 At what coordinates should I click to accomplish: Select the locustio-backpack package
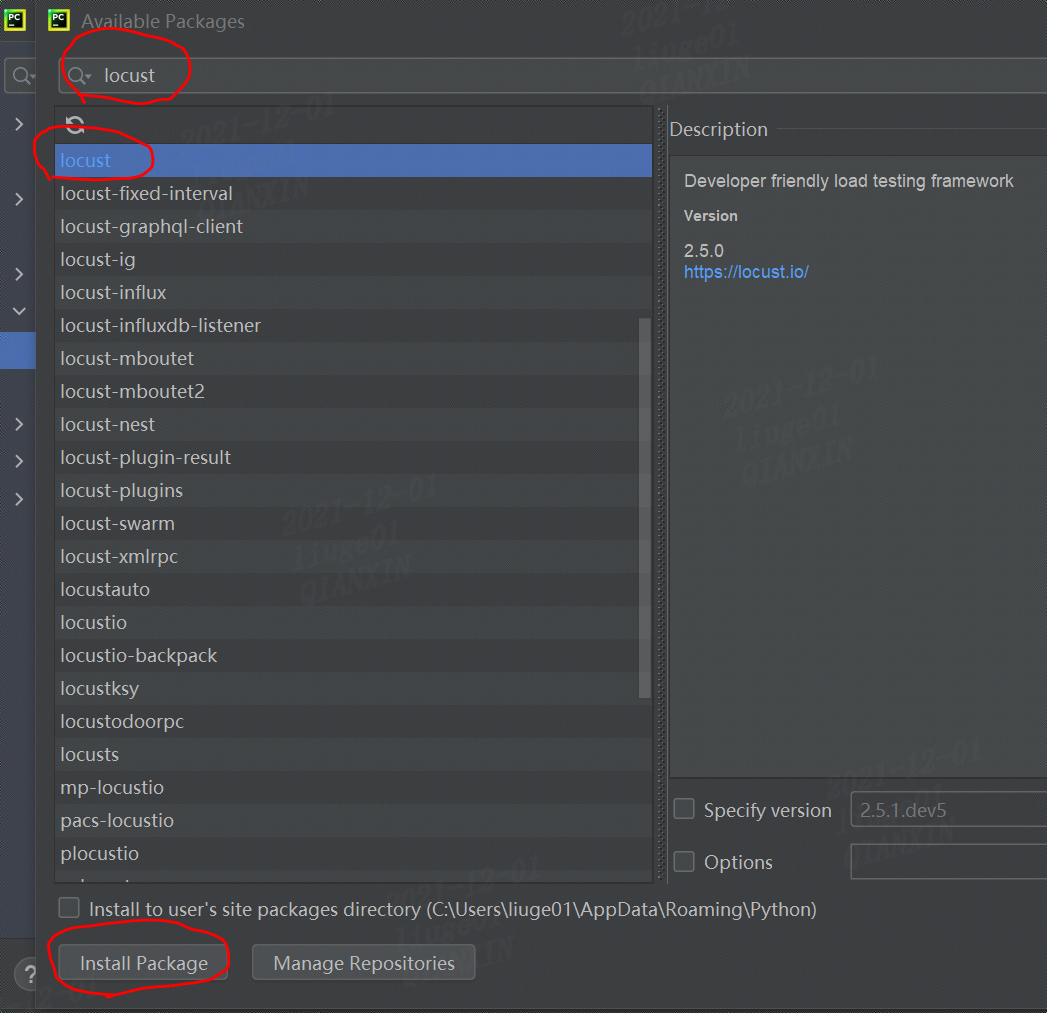pos(353,656)
